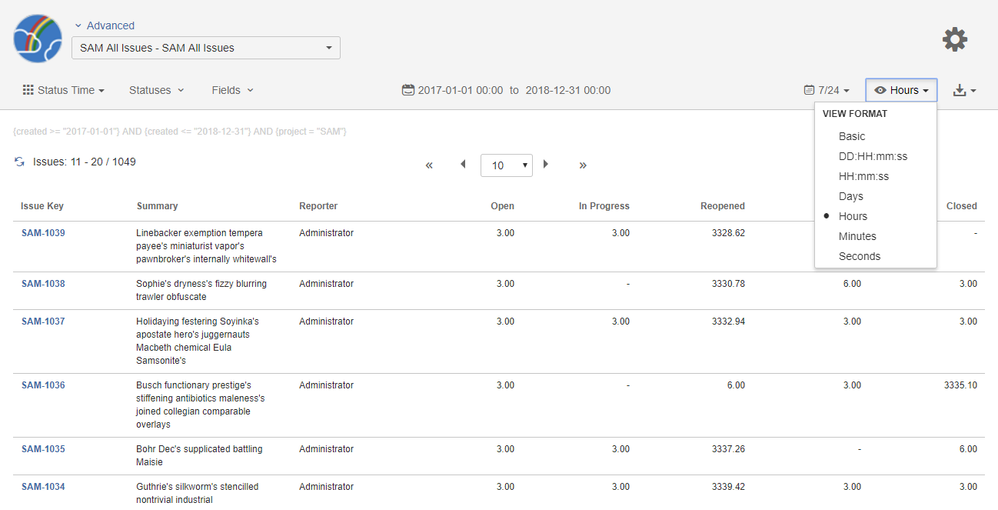Screen dimensions: 998x510
Task: Click Reopened value 3332.94
Action: (x=728, y=322)
